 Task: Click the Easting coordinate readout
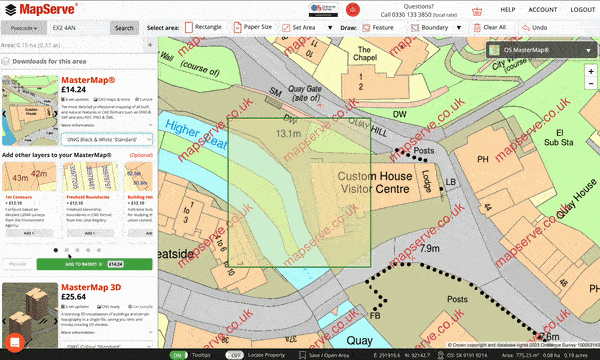(386, 355)
